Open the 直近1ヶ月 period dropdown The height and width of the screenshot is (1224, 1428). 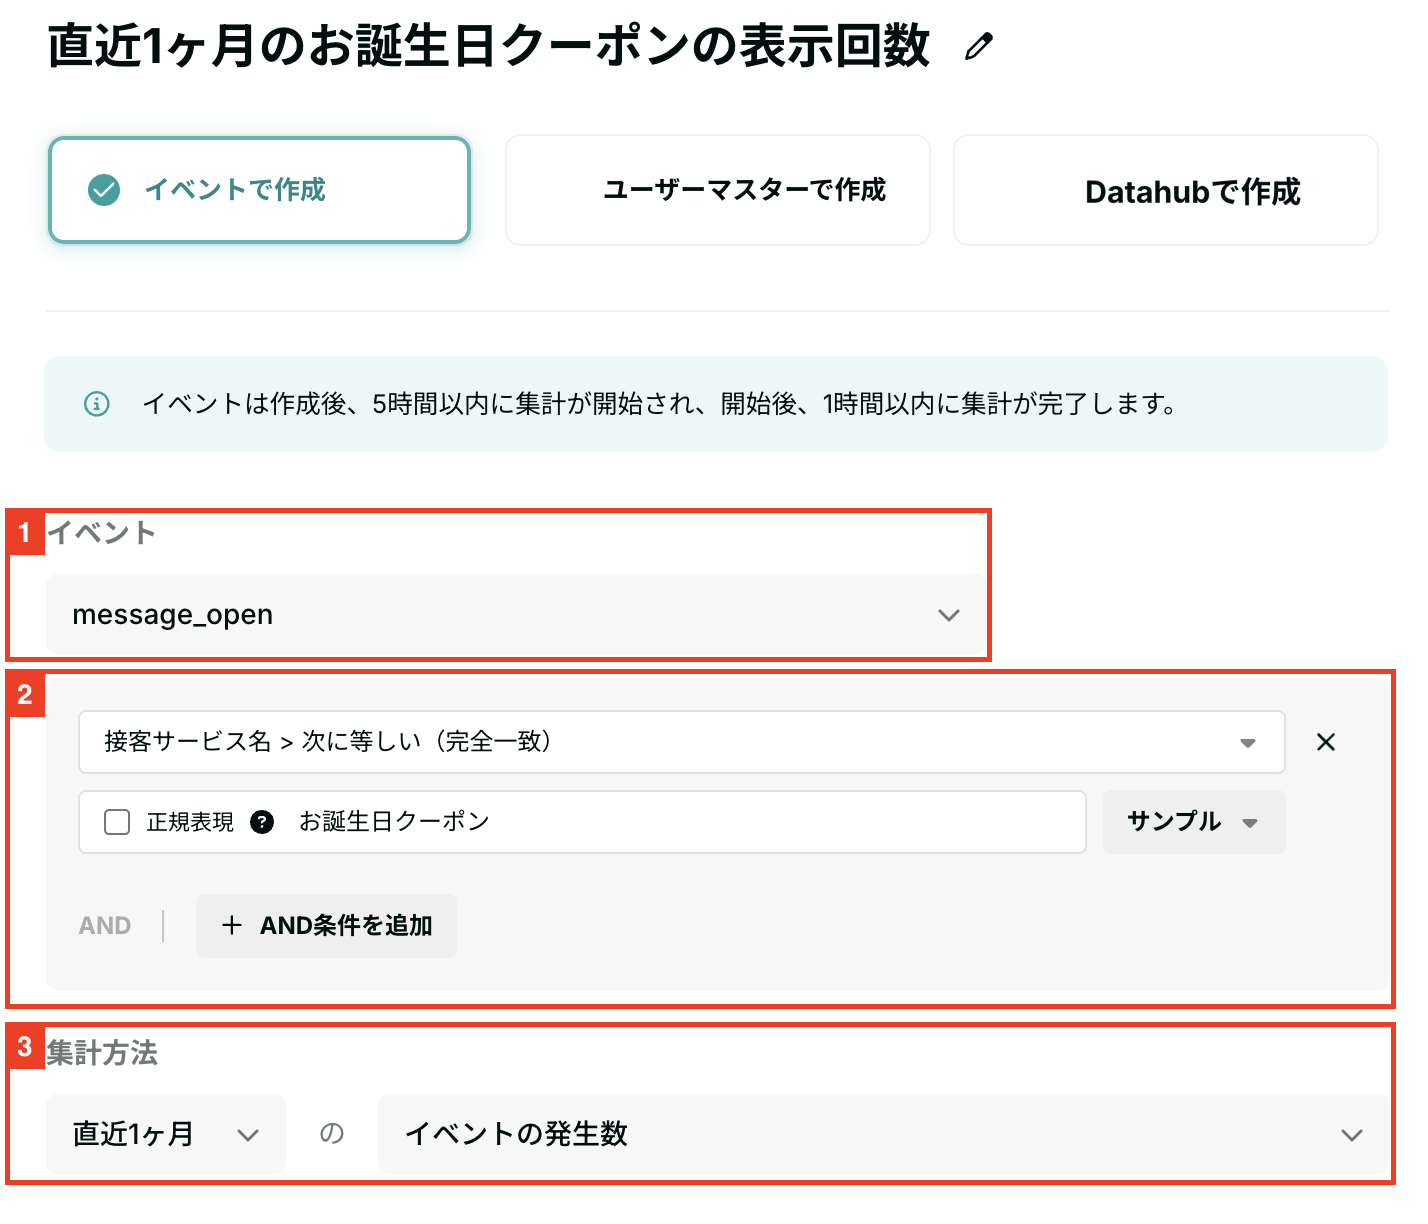[x=166, y=1134]
